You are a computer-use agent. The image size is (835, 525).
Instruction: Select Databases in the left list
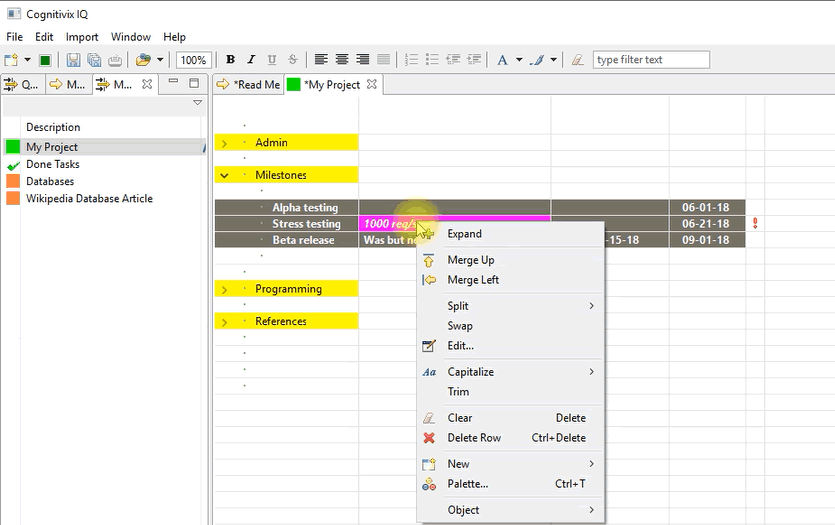[x=50, y=181]
